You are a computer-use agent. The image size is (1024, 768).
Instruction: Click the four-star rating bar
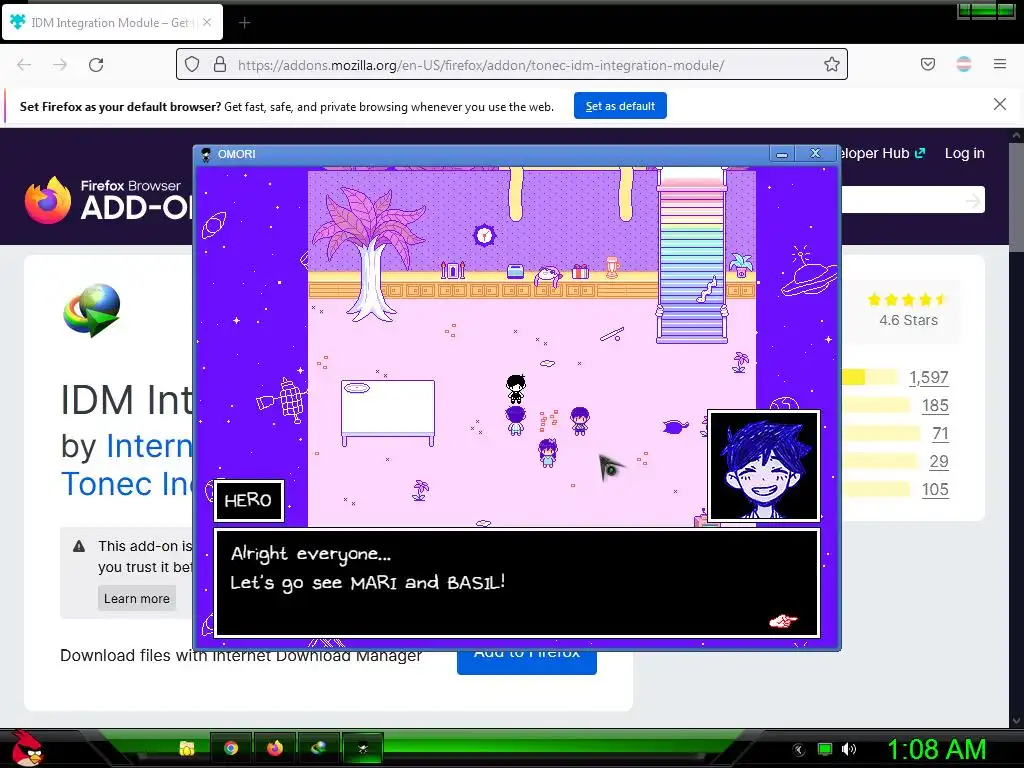click(x=875, y=406)
